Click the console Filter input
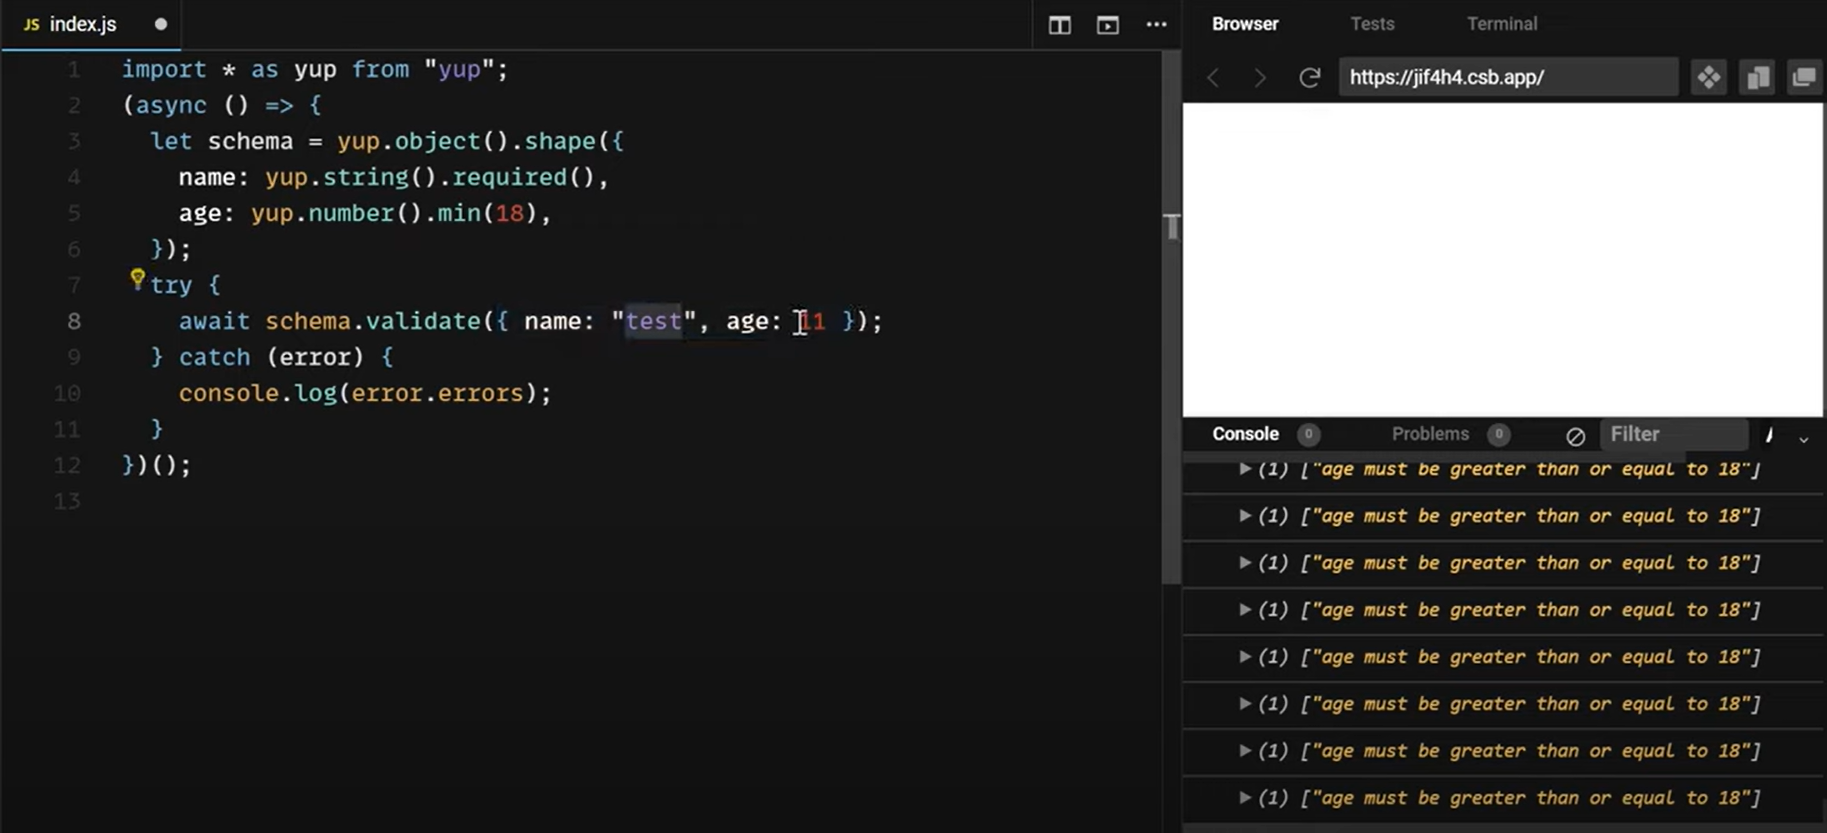The image size is (1827, 833). 1674,434
